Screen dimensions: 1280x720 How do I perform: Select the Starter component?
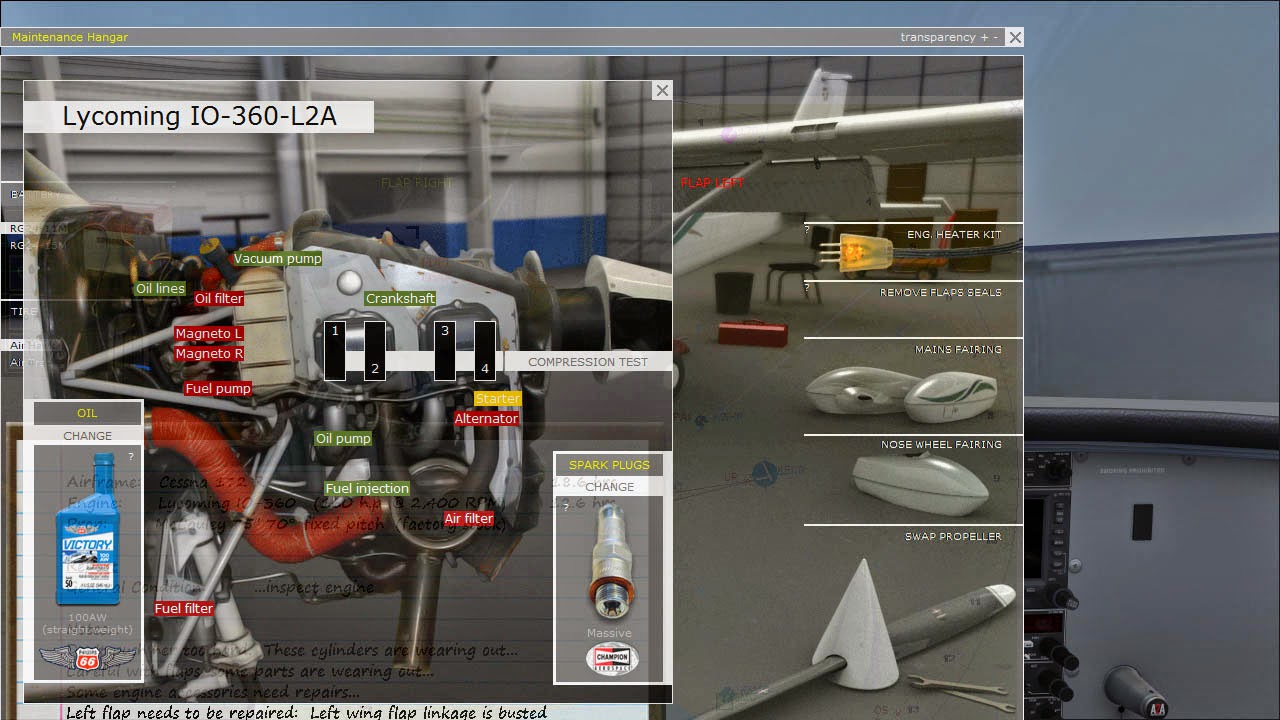(498, 399)
